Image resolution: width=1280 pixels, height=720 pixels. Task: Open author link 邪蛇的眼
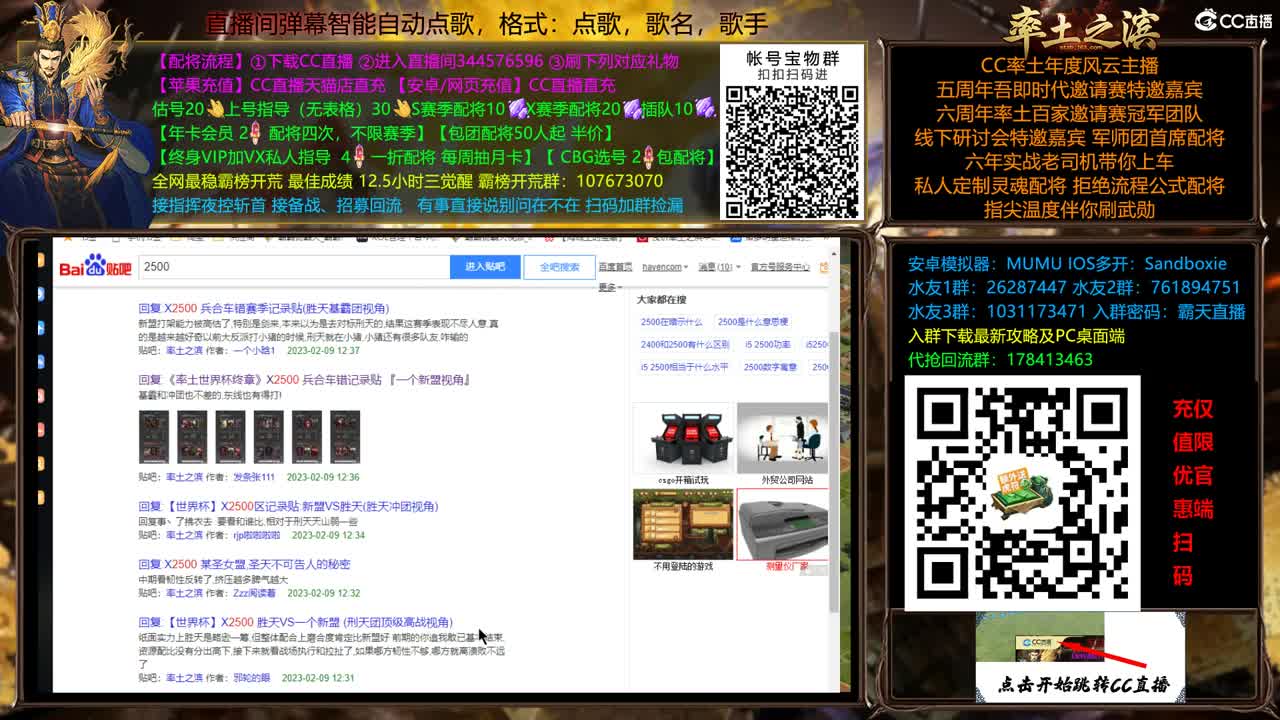251,678
